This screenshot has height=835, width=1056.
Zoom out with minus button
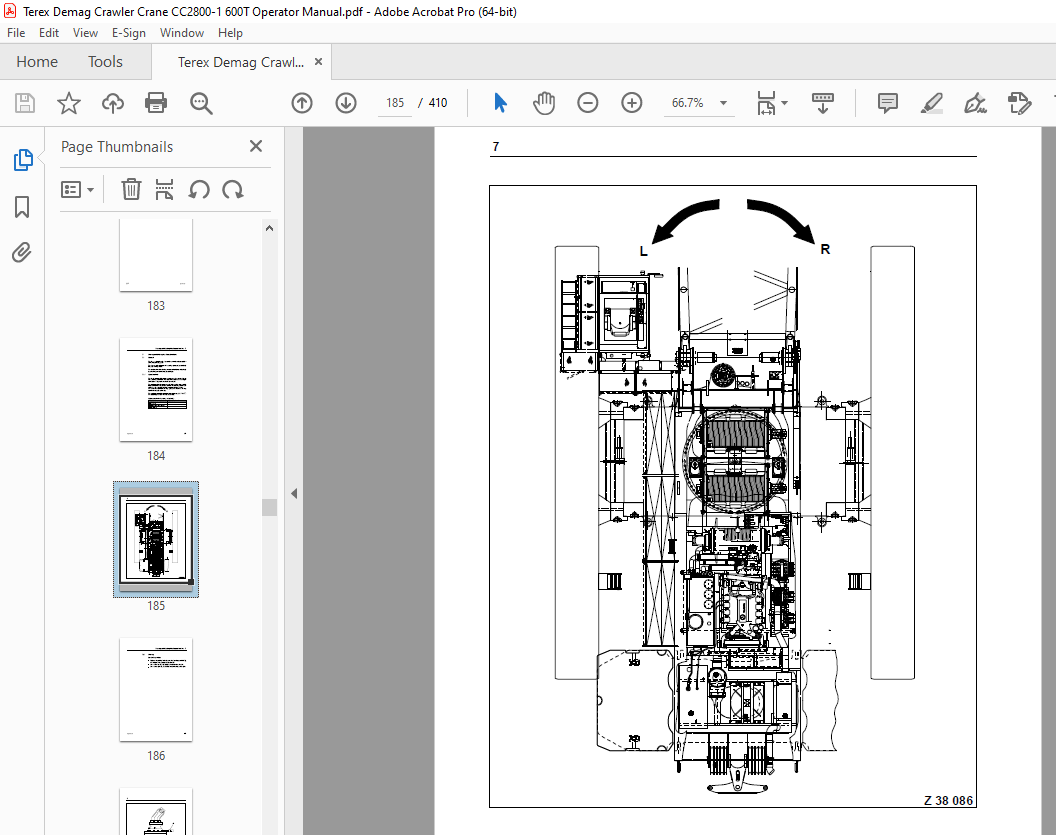point(587,103)
